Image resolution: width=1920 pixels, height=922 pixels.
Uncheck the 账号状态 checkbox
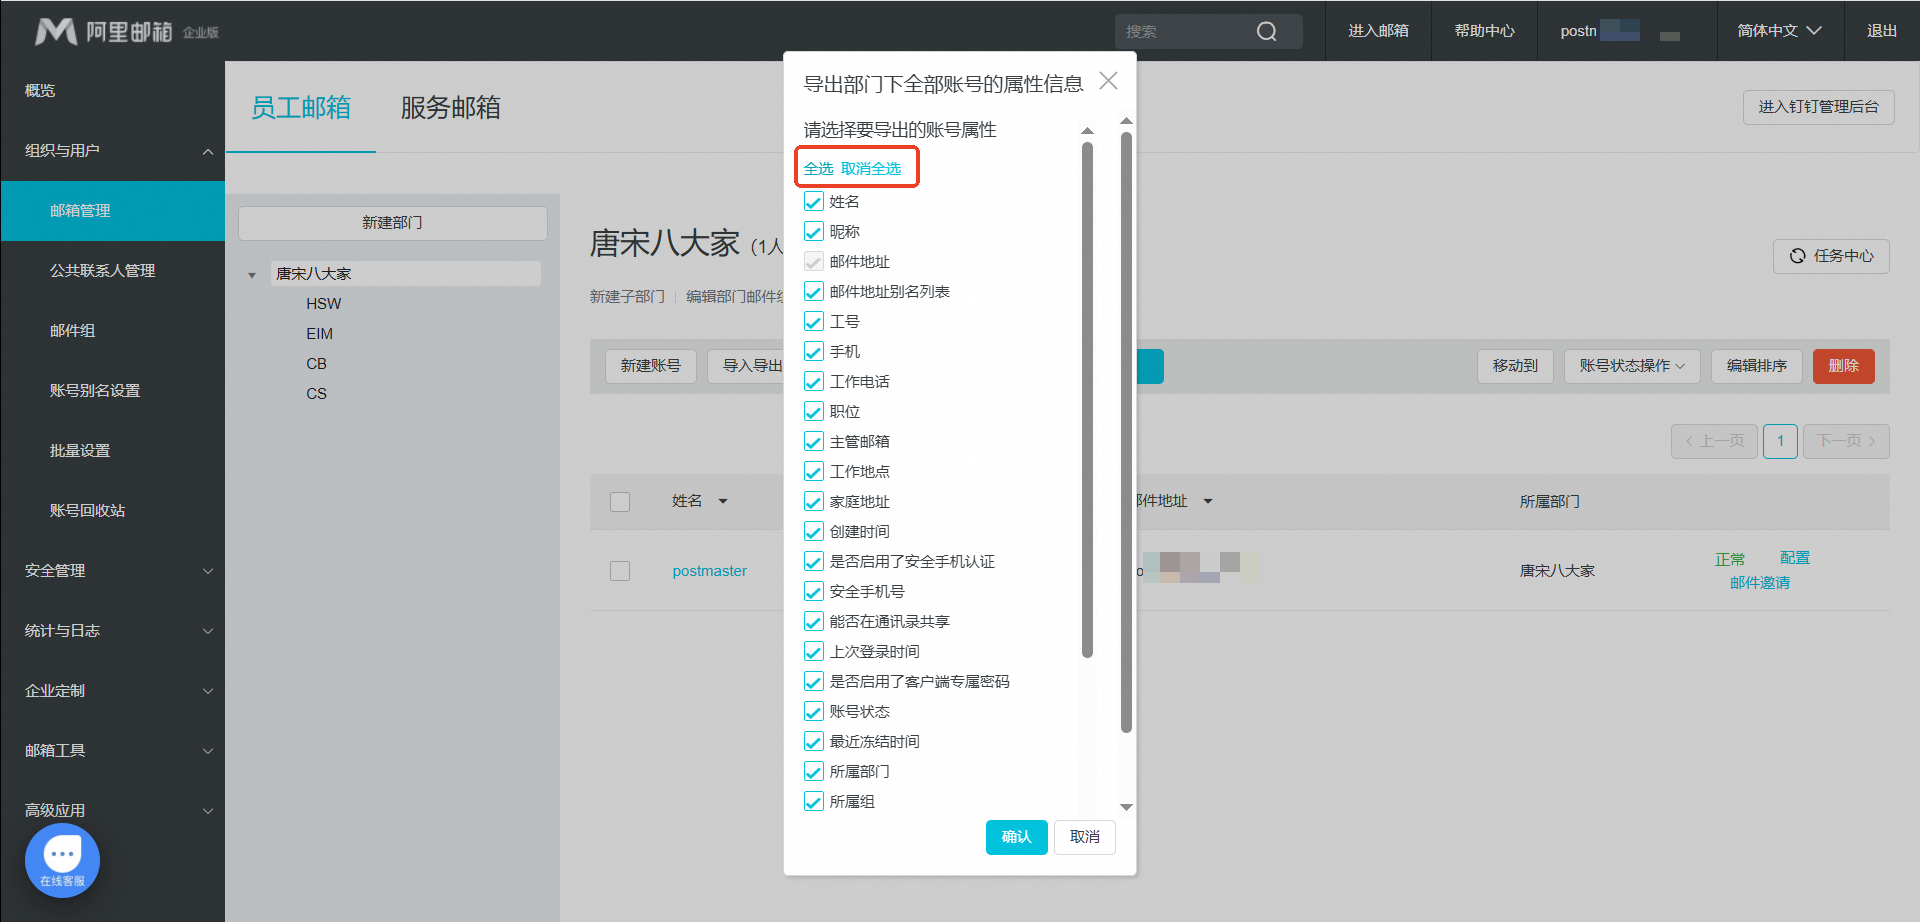814,712
